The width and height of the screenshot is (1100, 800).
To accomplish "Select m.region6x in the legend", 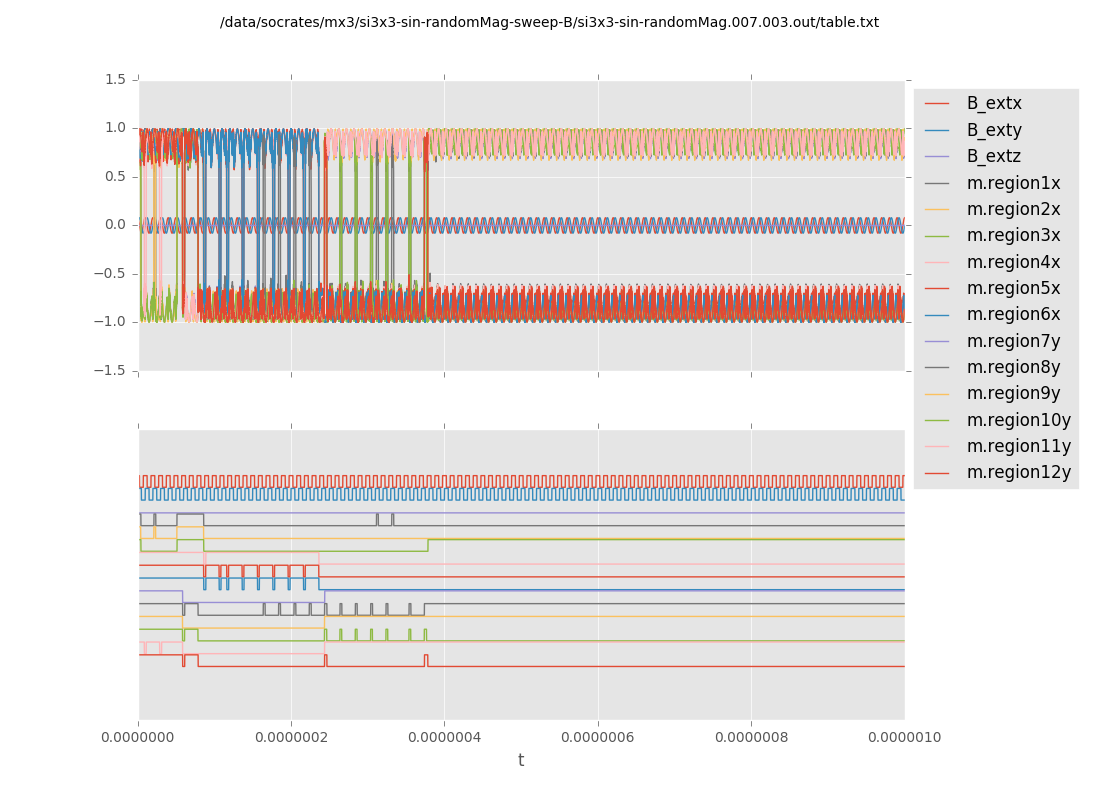I will pyautogui.click(x=1013, y=314).
